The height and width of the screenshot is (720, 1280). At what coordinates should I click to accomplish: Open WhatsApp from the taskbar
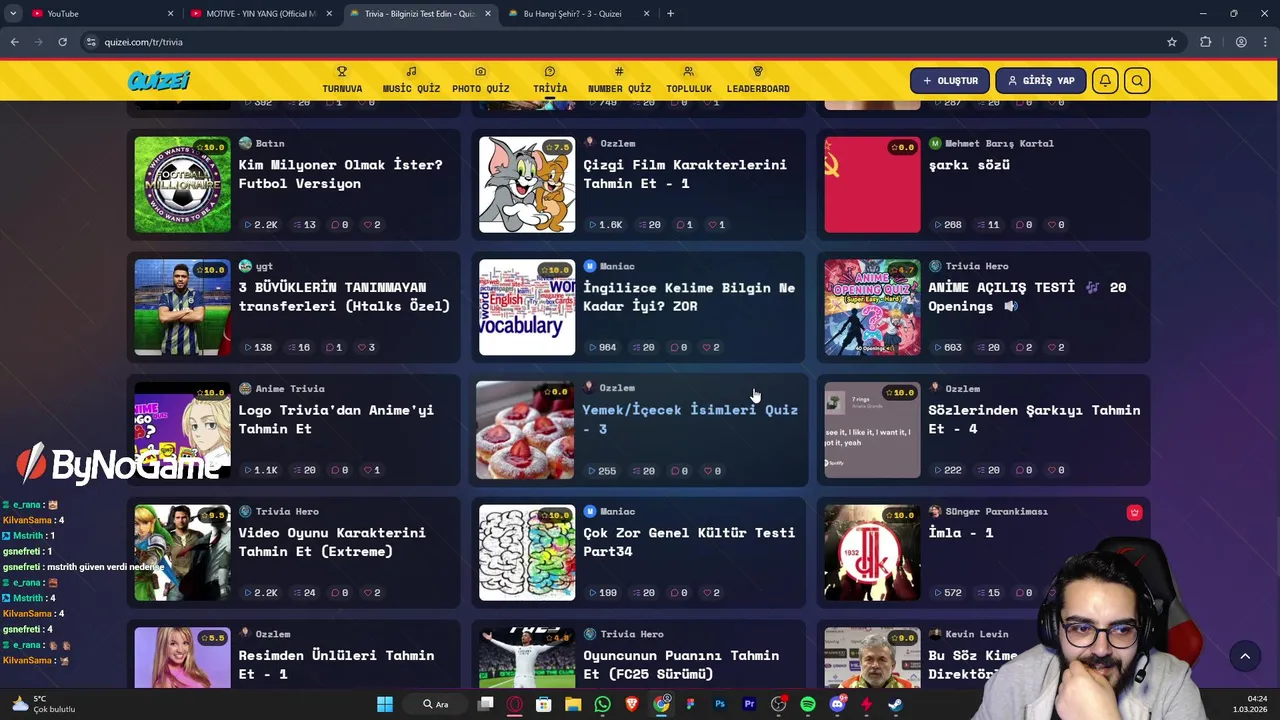[602, 704]
